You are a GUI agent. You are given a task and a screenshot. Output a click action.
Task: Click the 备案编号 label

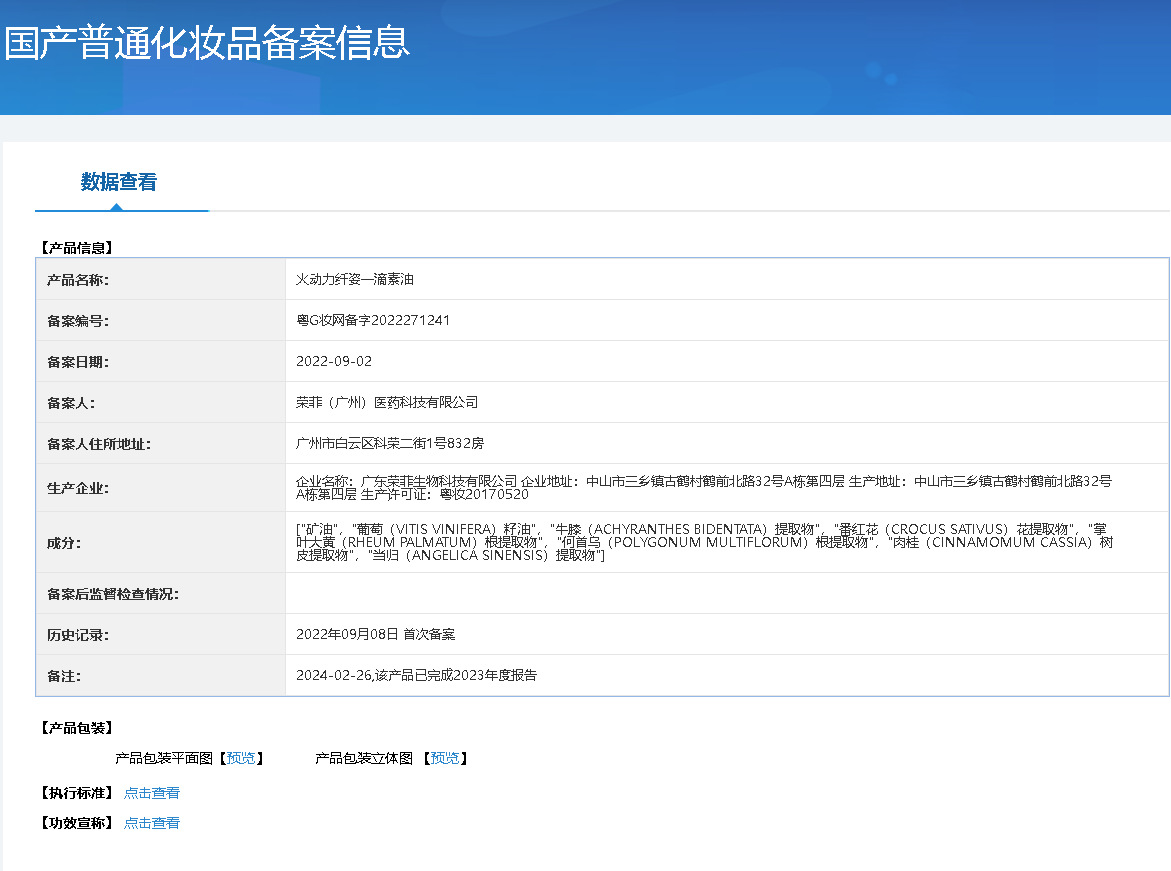click(x=78, y=321)
